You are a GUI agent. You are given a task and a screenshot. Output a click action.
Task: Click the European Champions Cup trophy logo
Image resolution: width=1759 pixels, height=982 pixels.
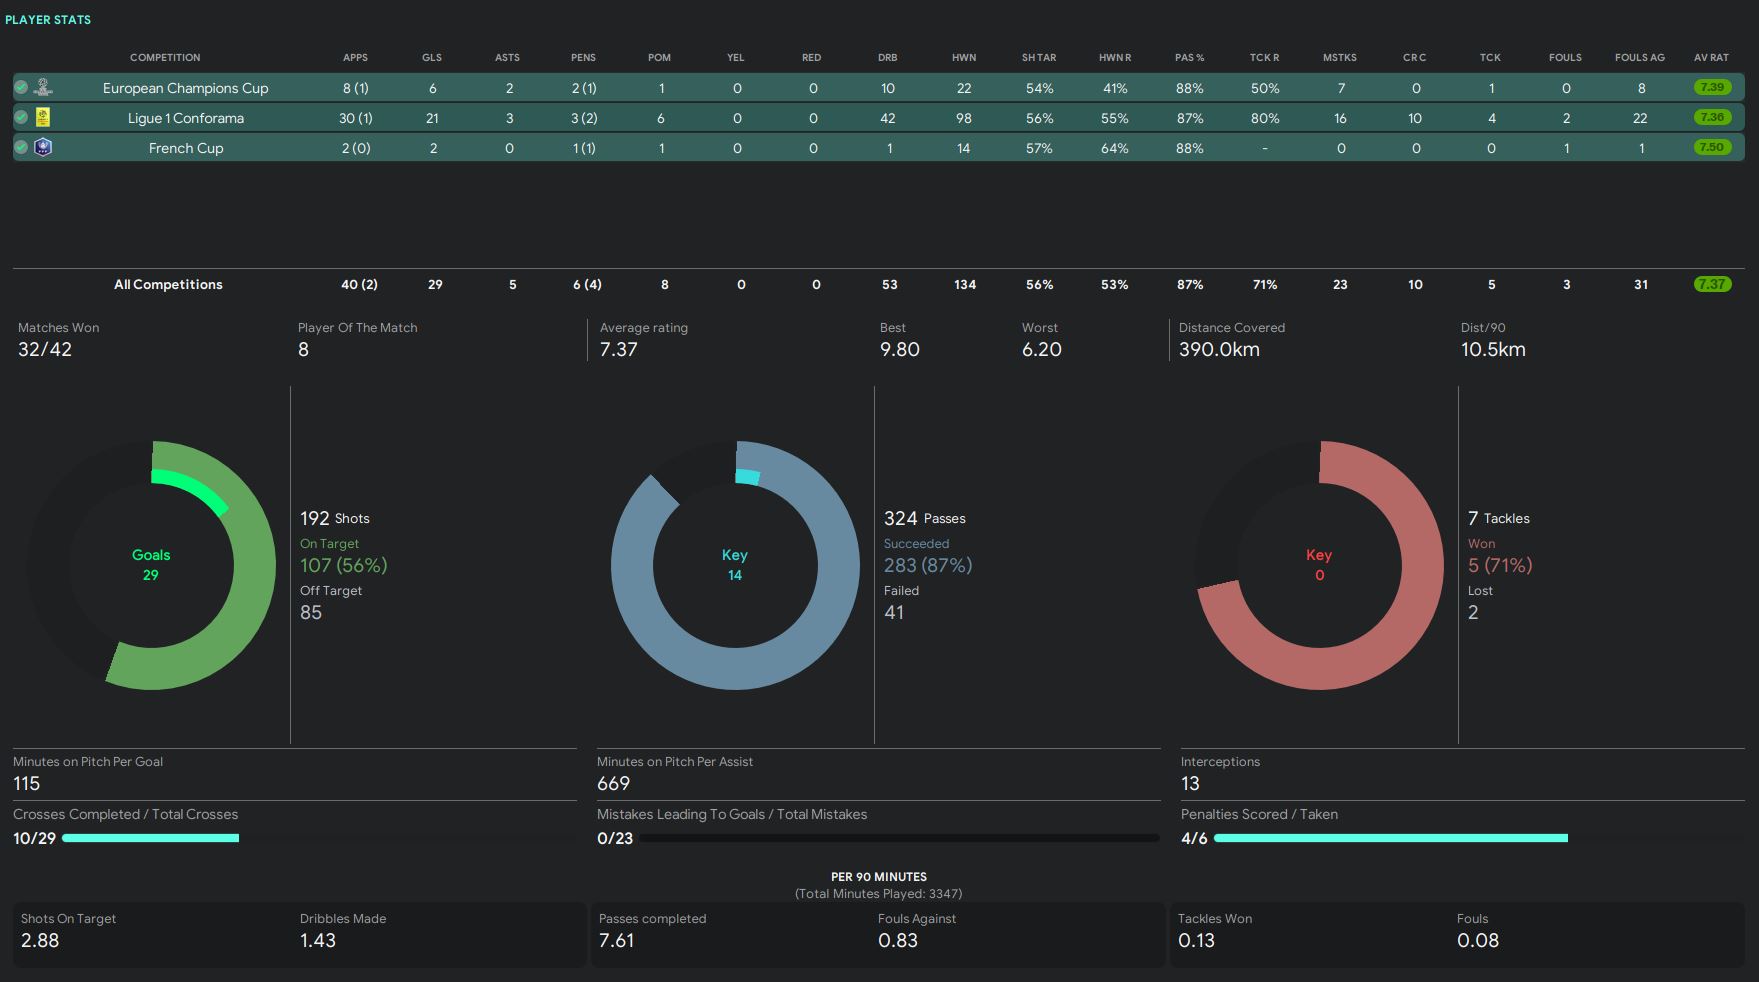(43, 87)
